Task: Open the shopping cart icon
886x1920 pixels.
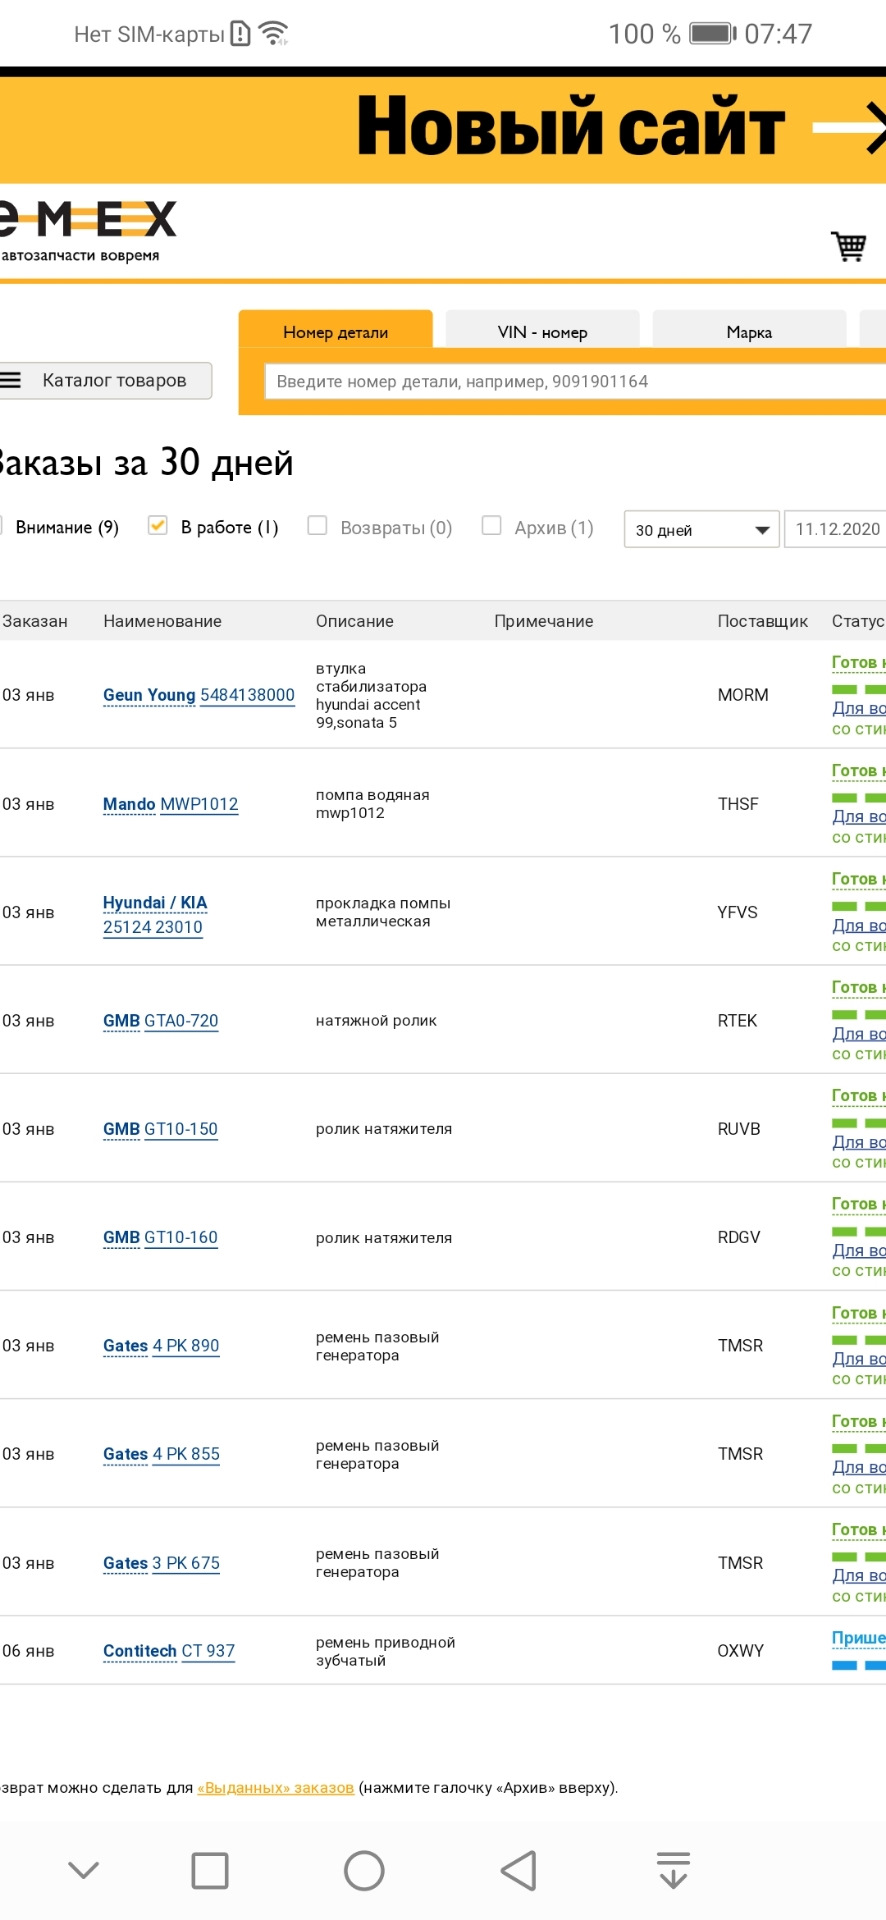Action: pos(849,245)
